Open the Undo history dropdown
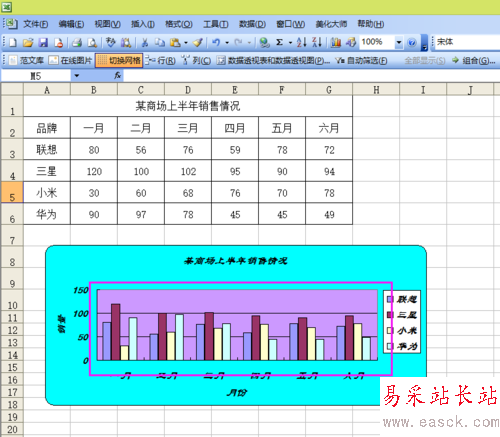Image resolution: width=500 pixels, height=437 pixels. click(227, 43)
